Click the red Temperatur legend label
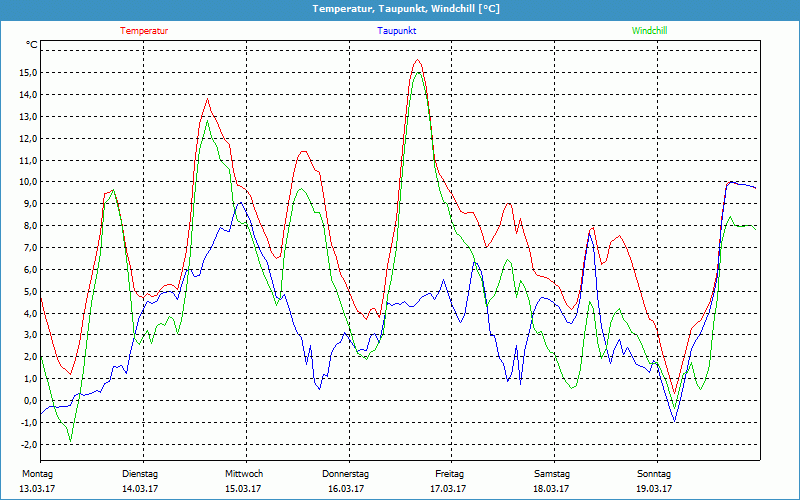This screenshot has height=500, width=800. point(144,31)
